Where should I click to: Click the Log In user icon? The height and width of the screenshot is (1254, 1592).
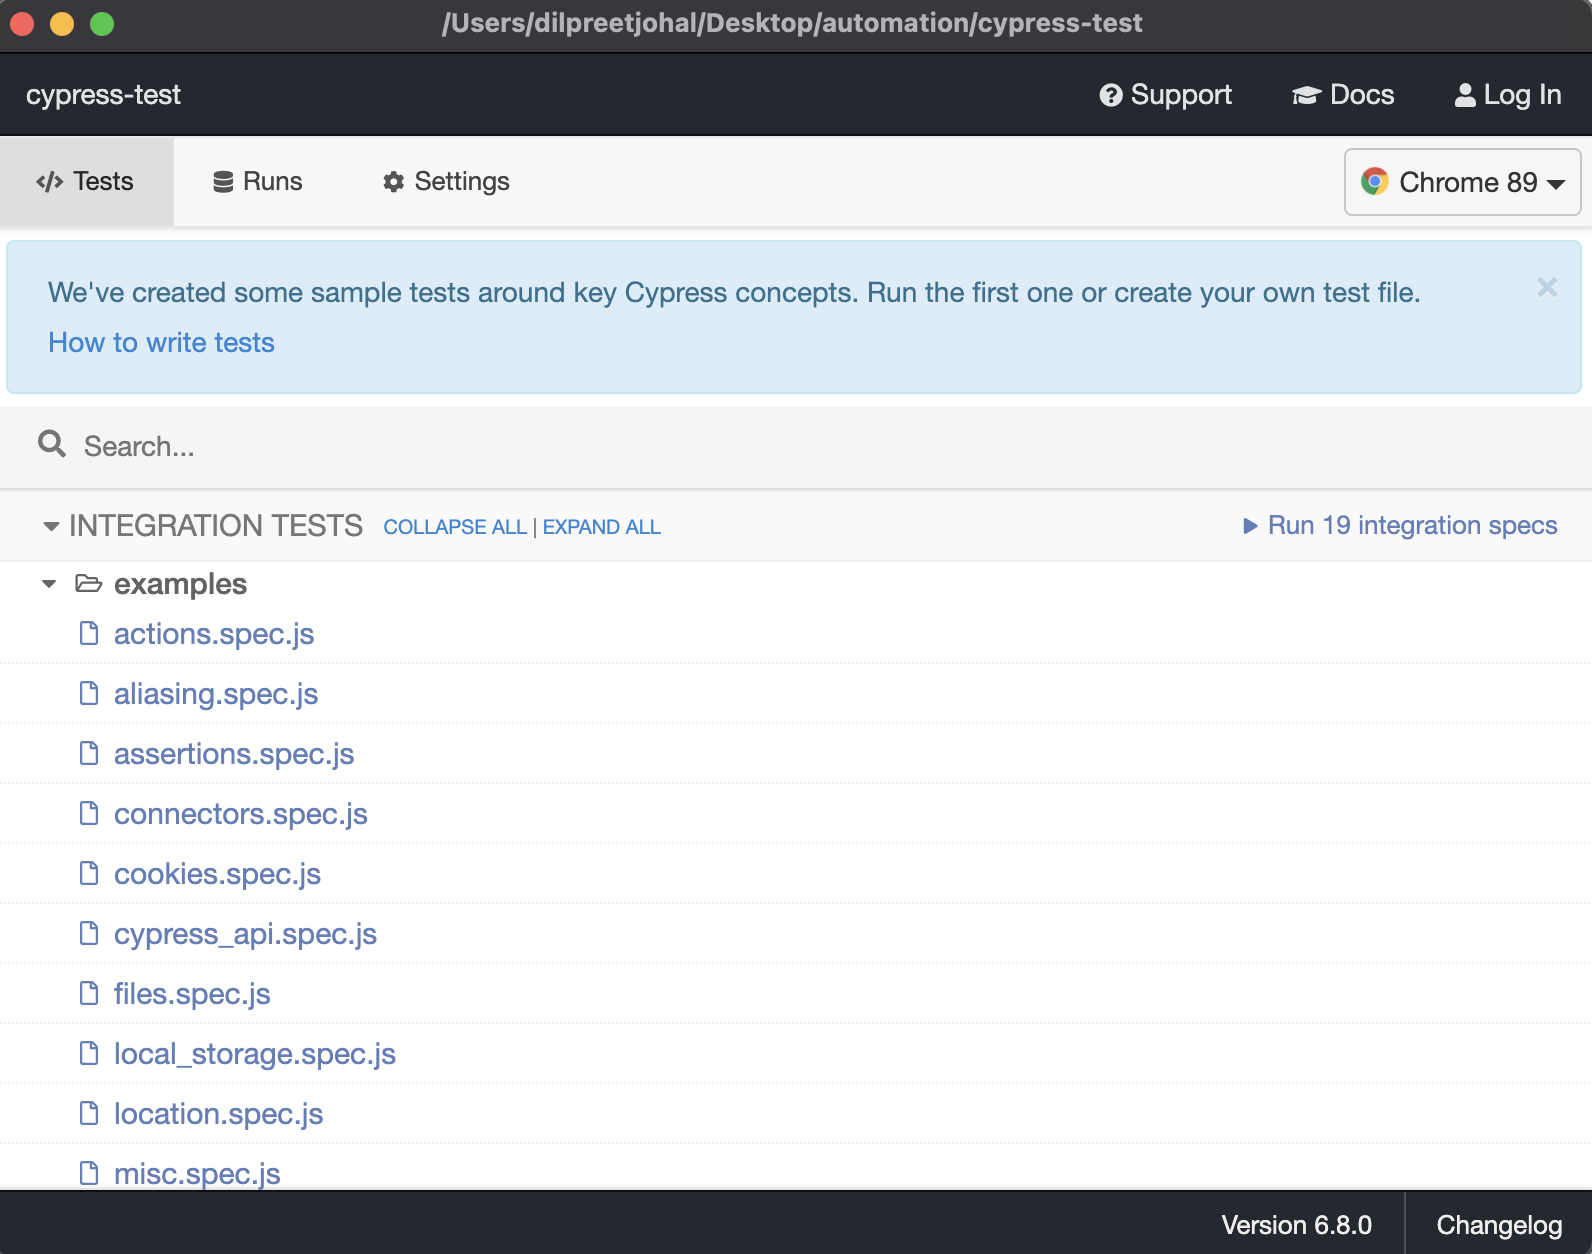pyautogui.click(x=1465, y=95)
